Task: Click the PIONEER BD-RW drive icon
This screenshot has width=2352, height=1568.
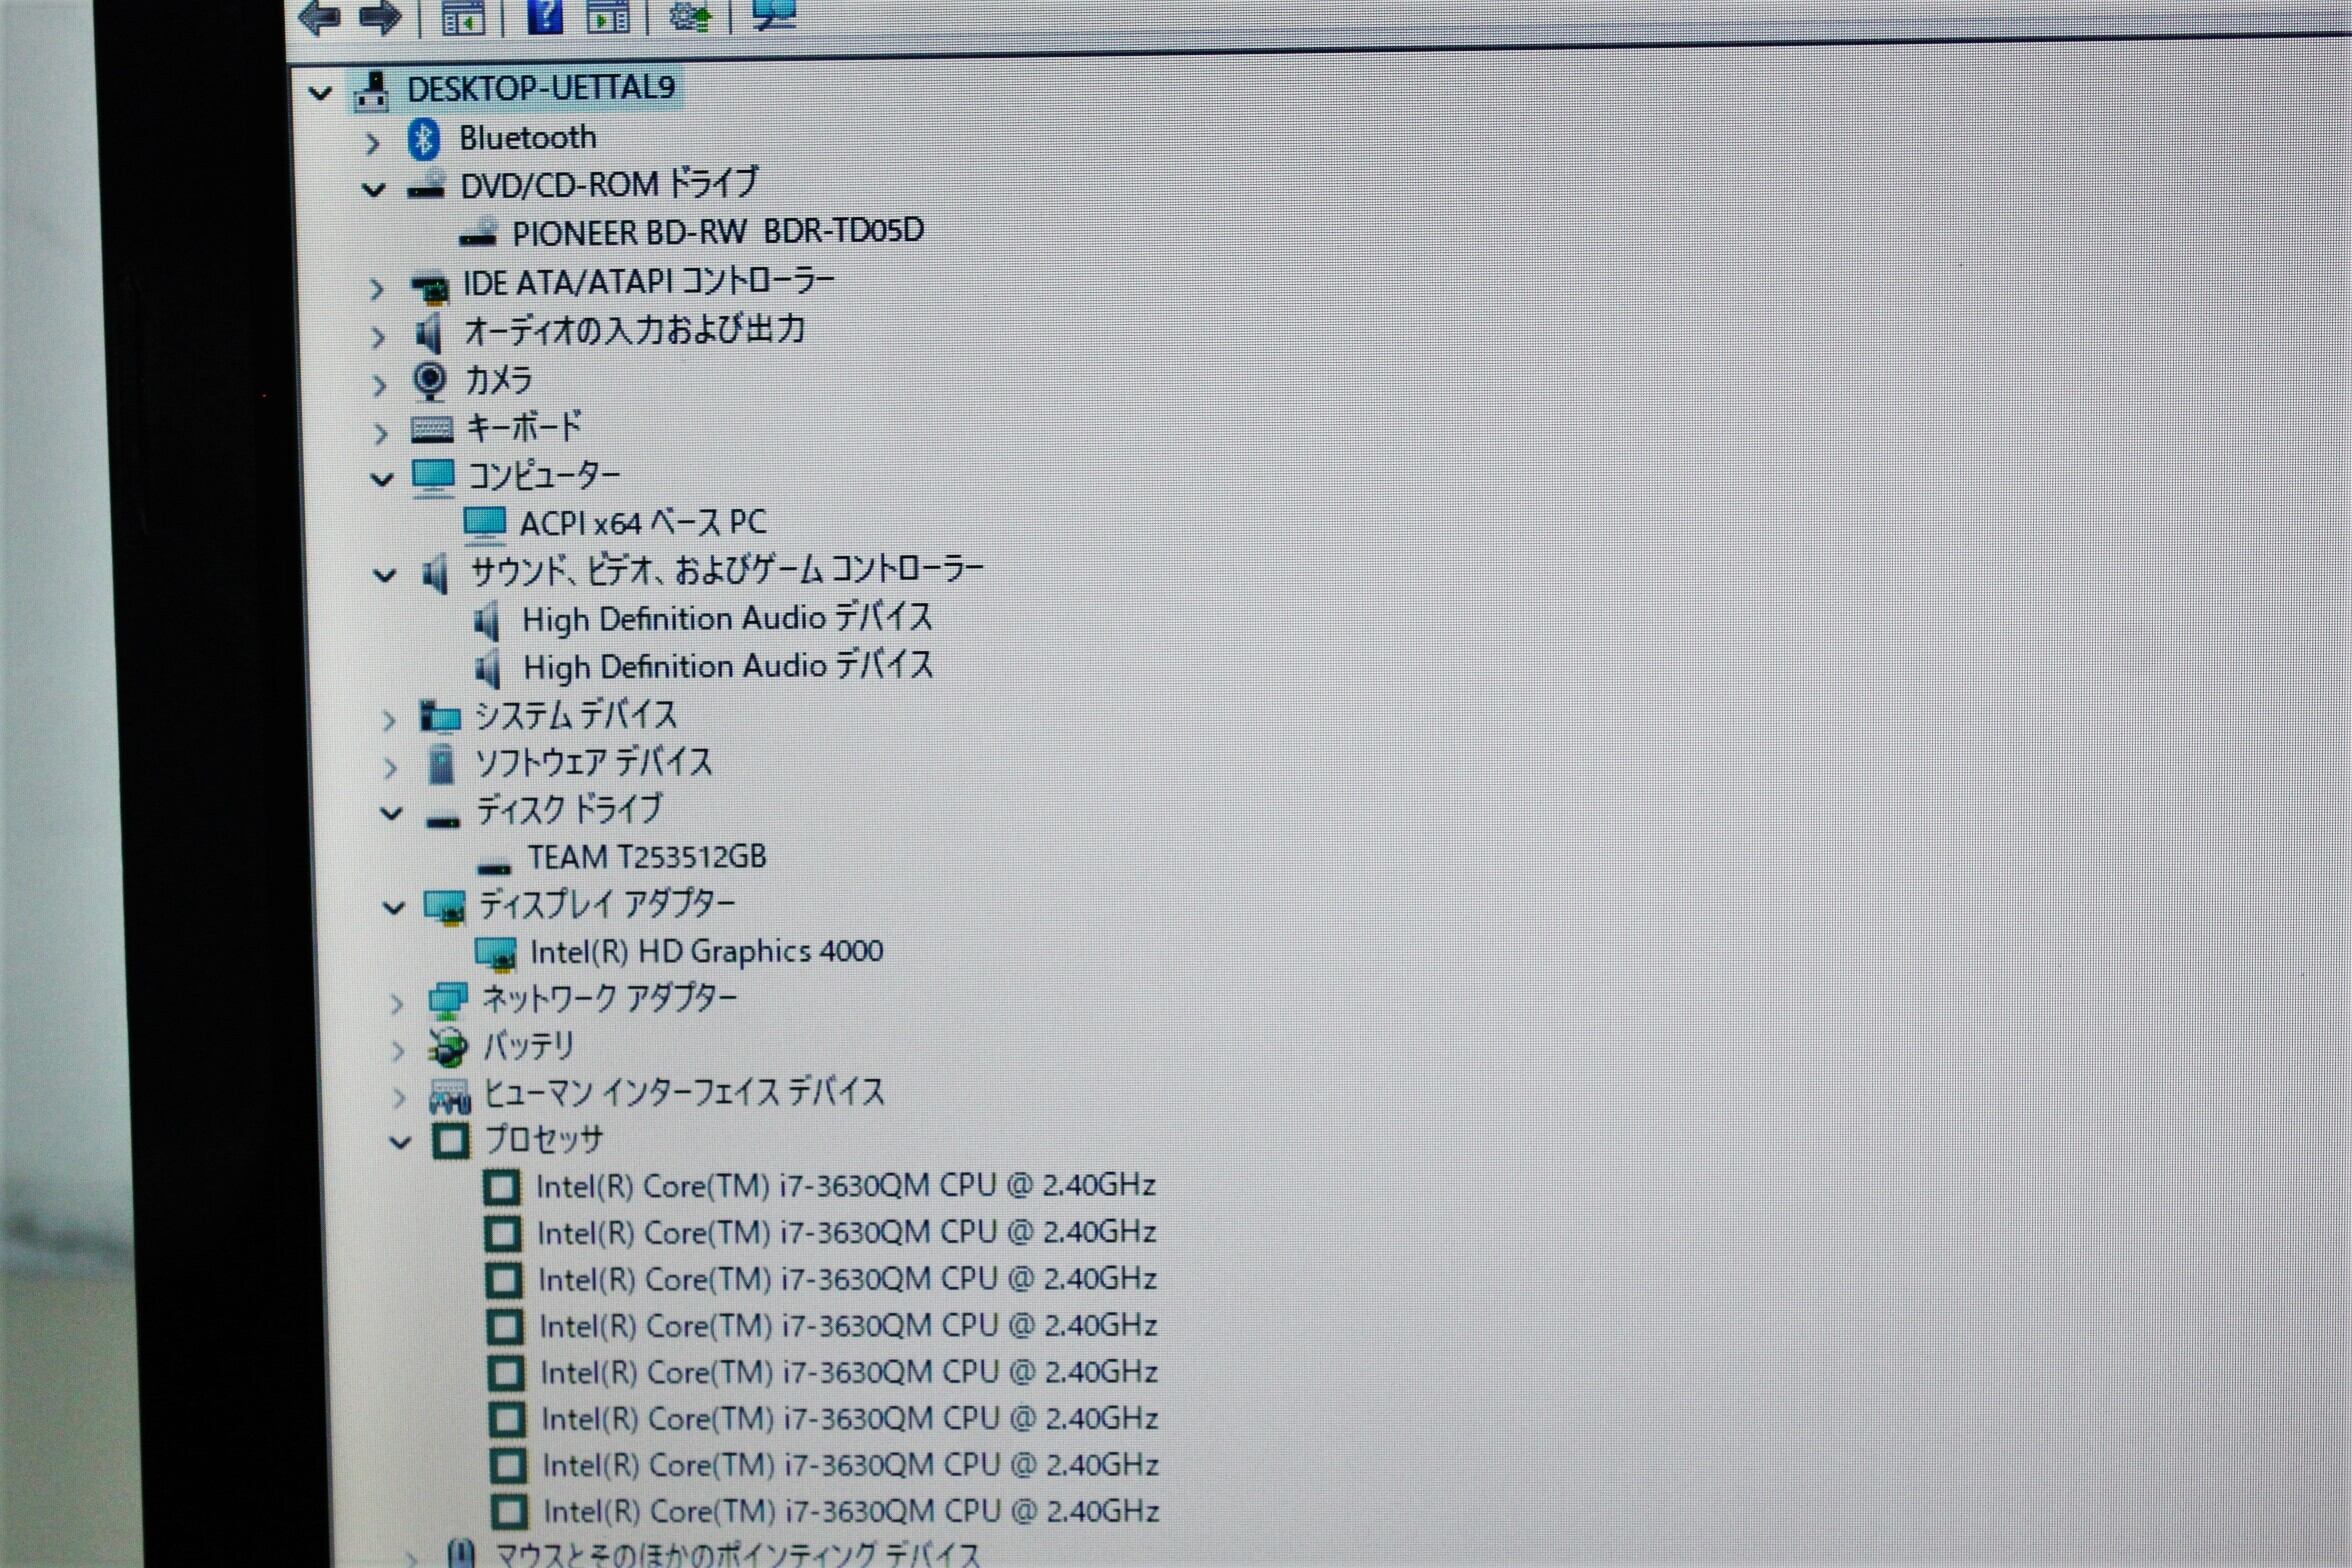Action: point(477,235)
